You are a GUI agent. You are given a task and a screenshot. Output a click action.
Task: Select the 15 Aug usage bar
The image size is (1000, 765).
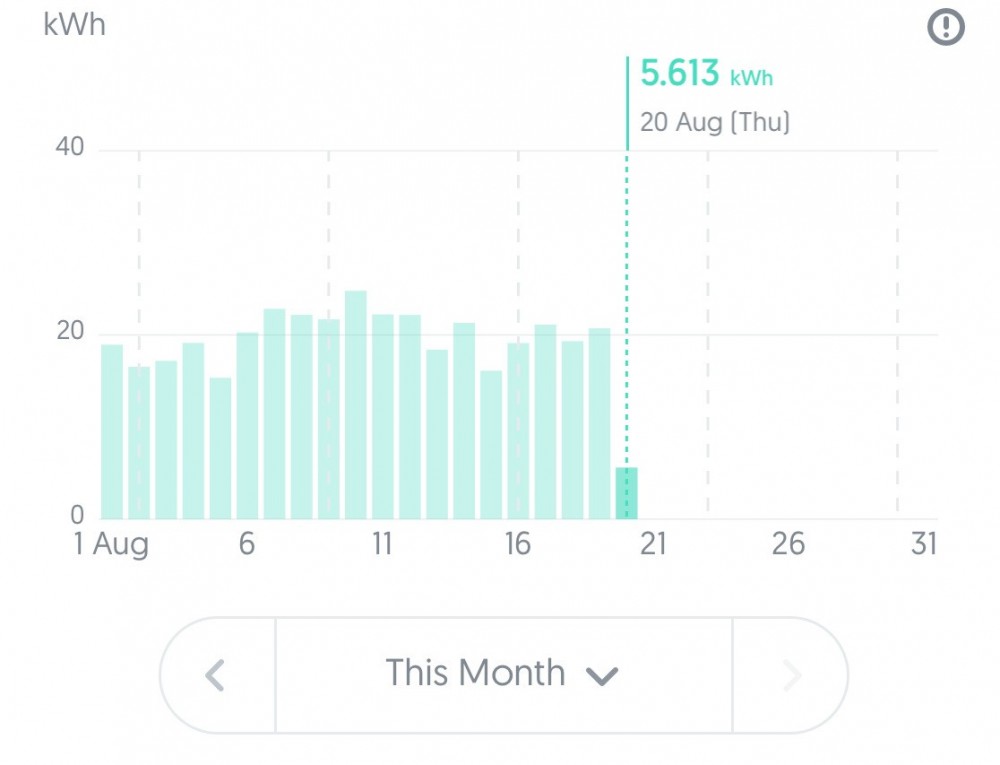(491, 445)
